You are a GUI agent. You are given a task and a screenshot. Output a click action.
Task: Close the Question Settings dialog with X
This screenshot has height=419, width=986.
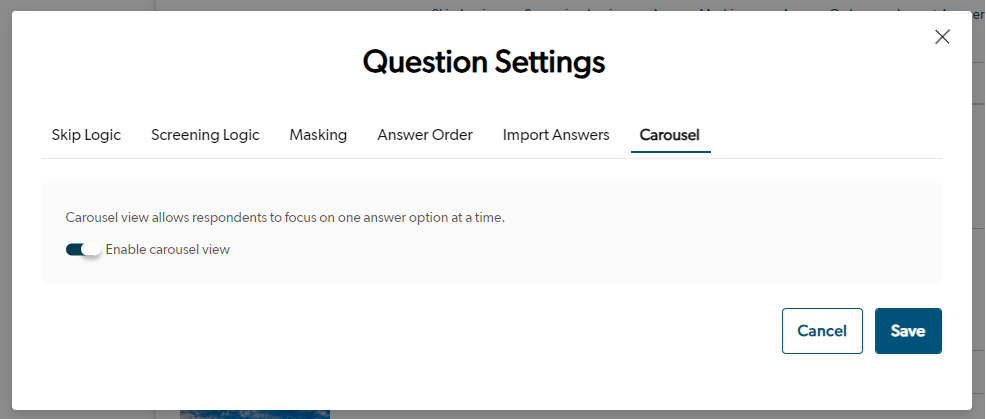[941, 37]
